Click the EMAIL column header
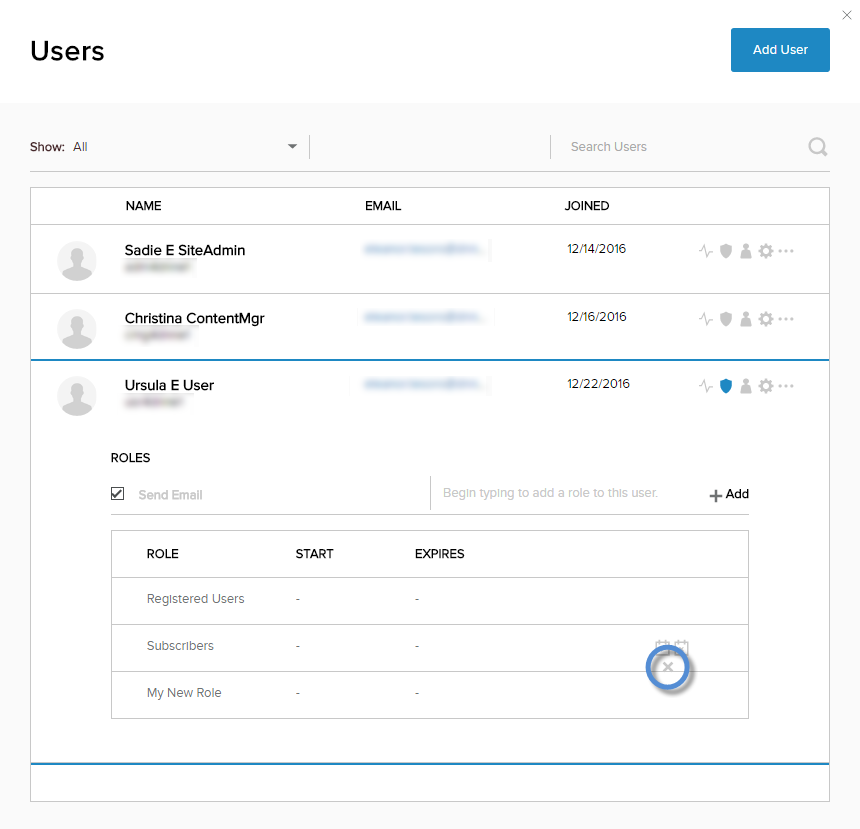Image resolution: width=860 pixels, height=829 pixels. click(x=383, y=206)
